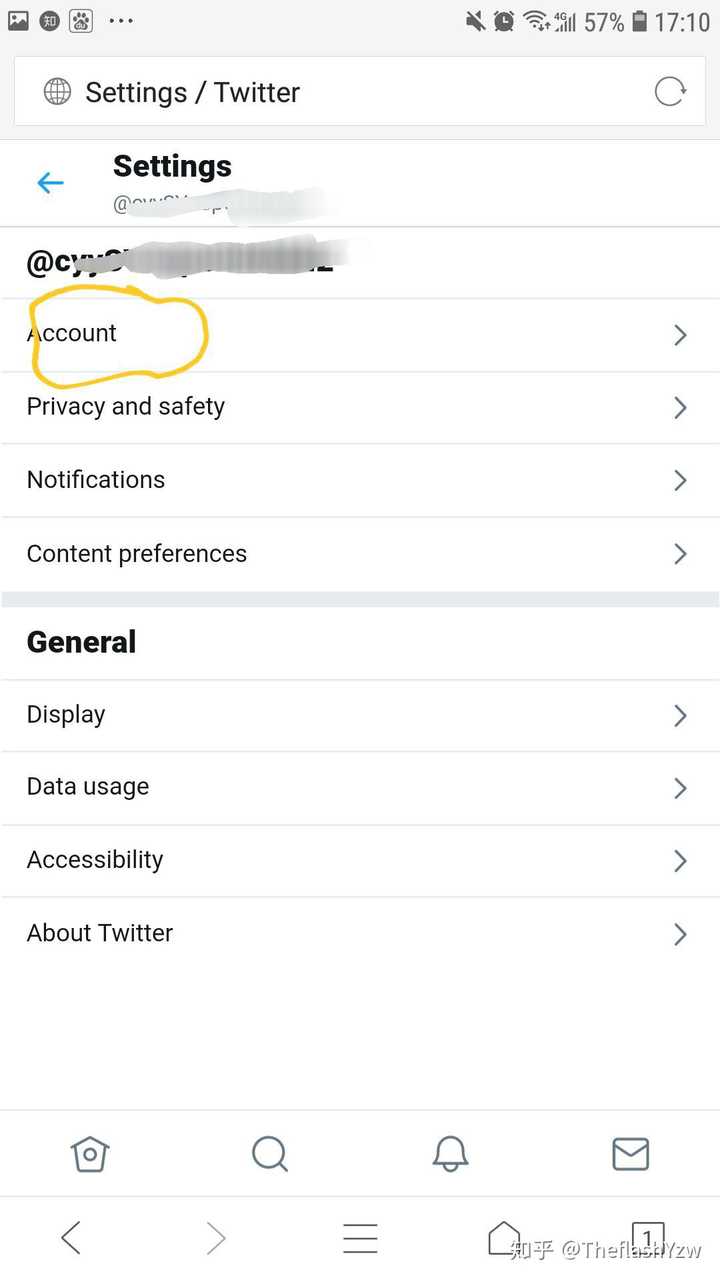Viewport: 720px width, 1280px height.
Task: Open the browser tab switcher
Action: click(648, 1238)
